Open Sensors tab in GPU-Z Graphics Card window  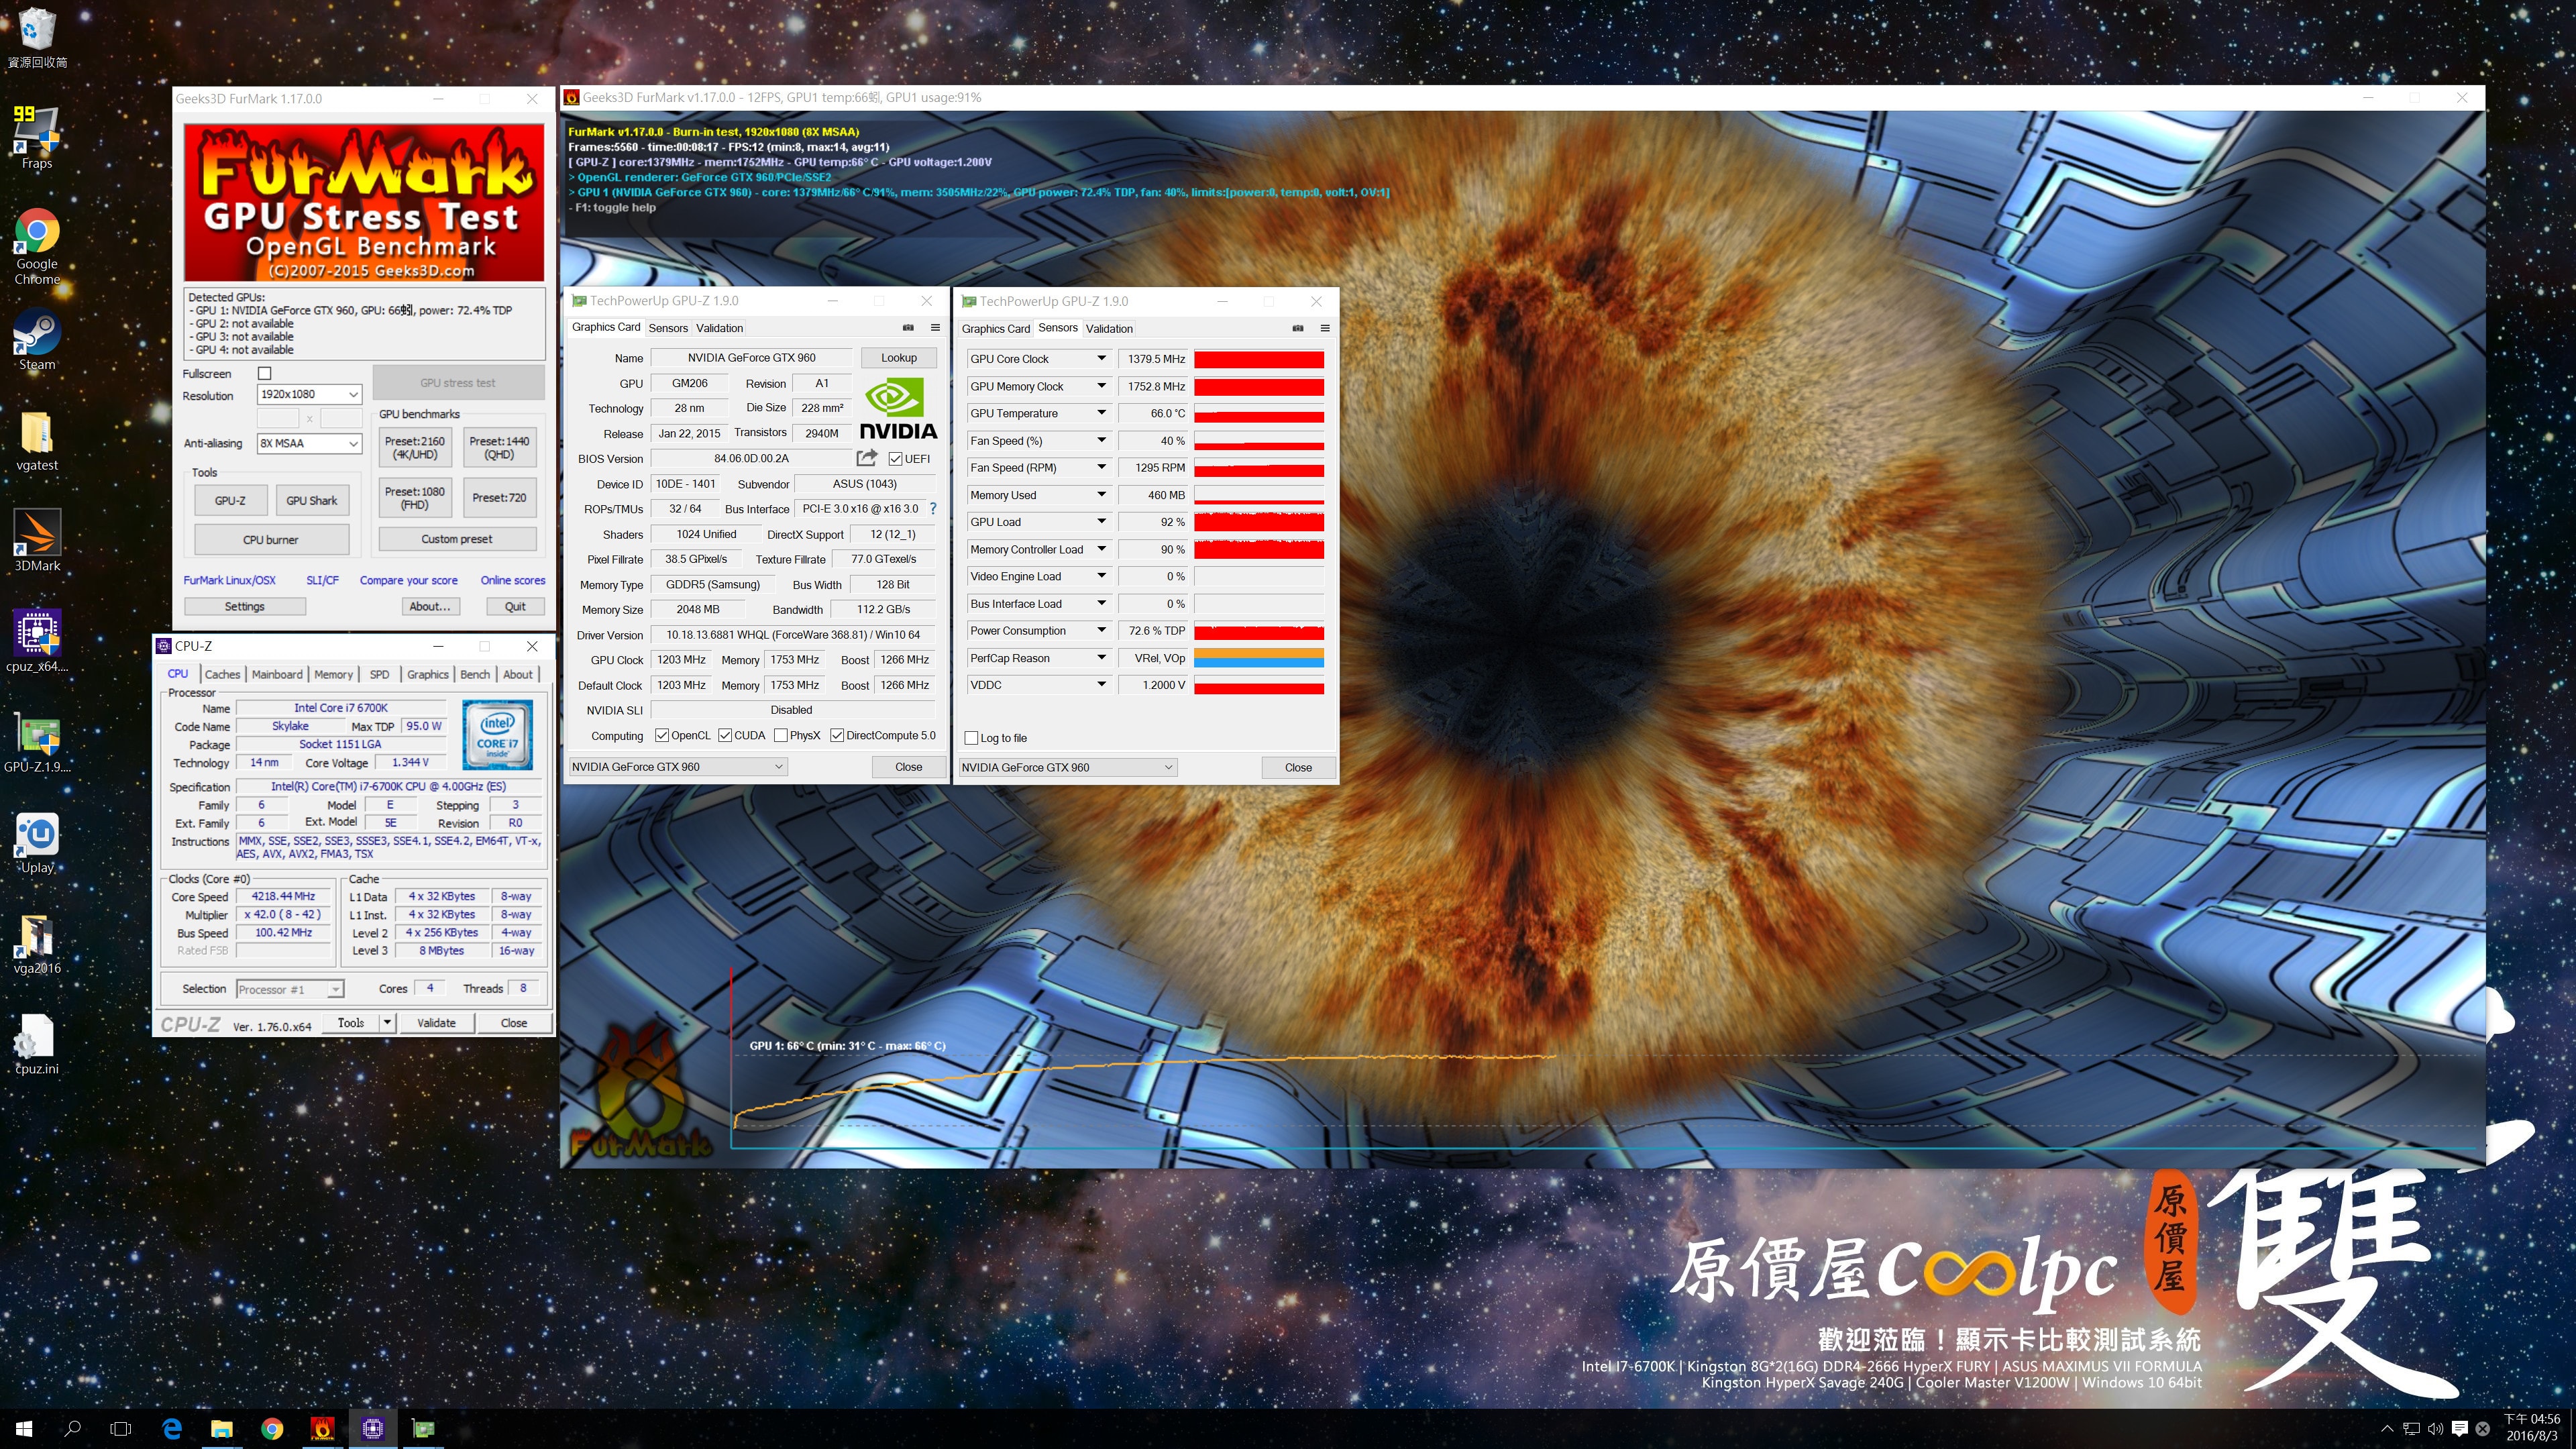(668, 328)
